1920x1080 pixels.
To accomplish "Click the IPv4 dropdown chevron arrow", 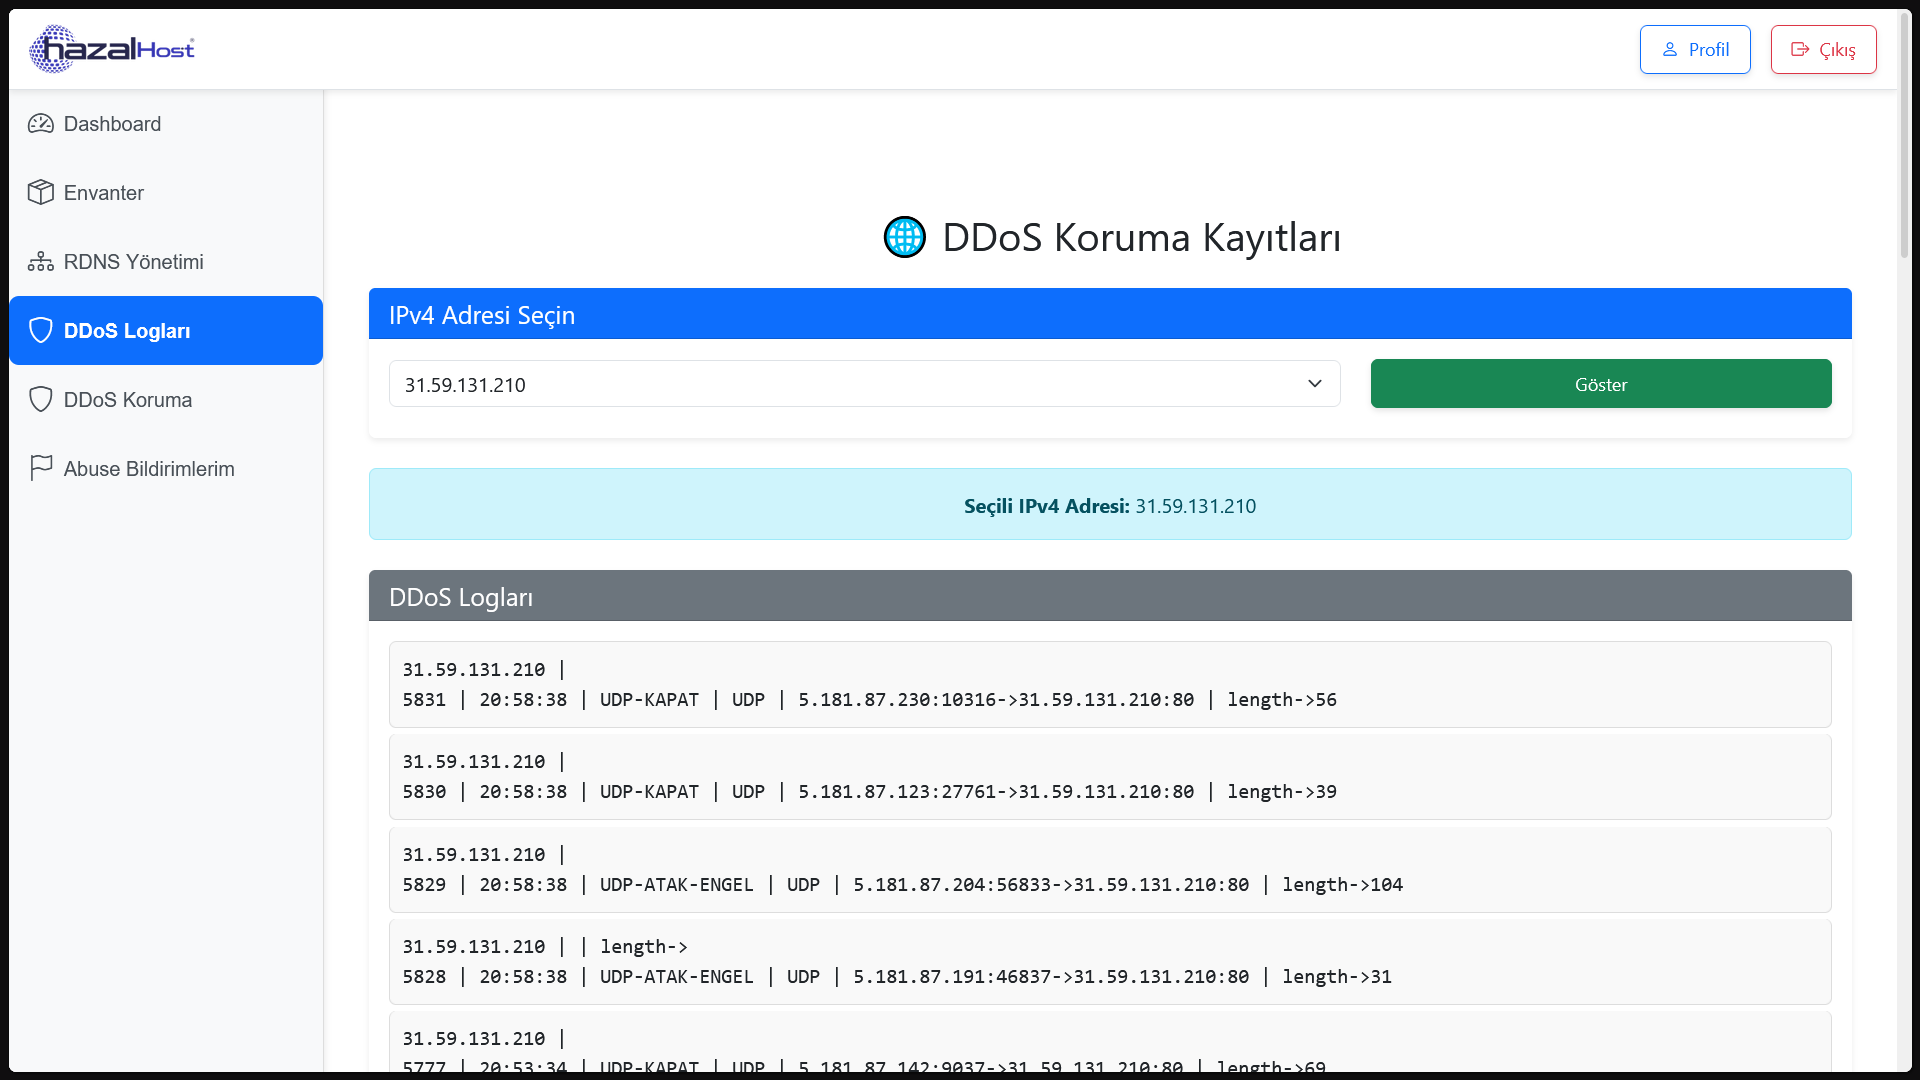I will pos(1315,384).
